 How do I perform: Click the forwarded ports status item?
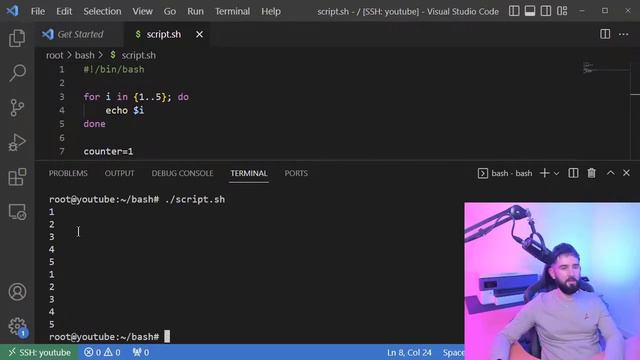(140, 352)
